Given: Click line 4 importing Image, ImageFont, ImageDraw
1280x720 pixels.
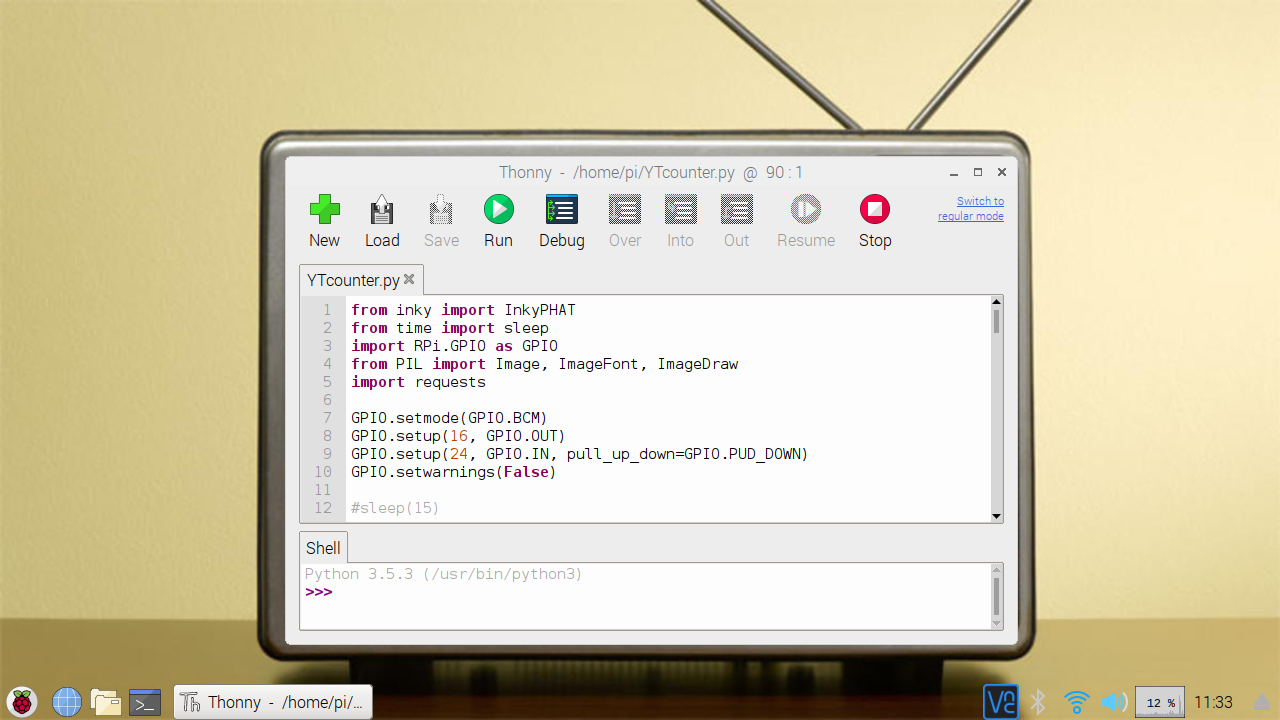Looking at the screenshot, I should (x=544, y=364).
